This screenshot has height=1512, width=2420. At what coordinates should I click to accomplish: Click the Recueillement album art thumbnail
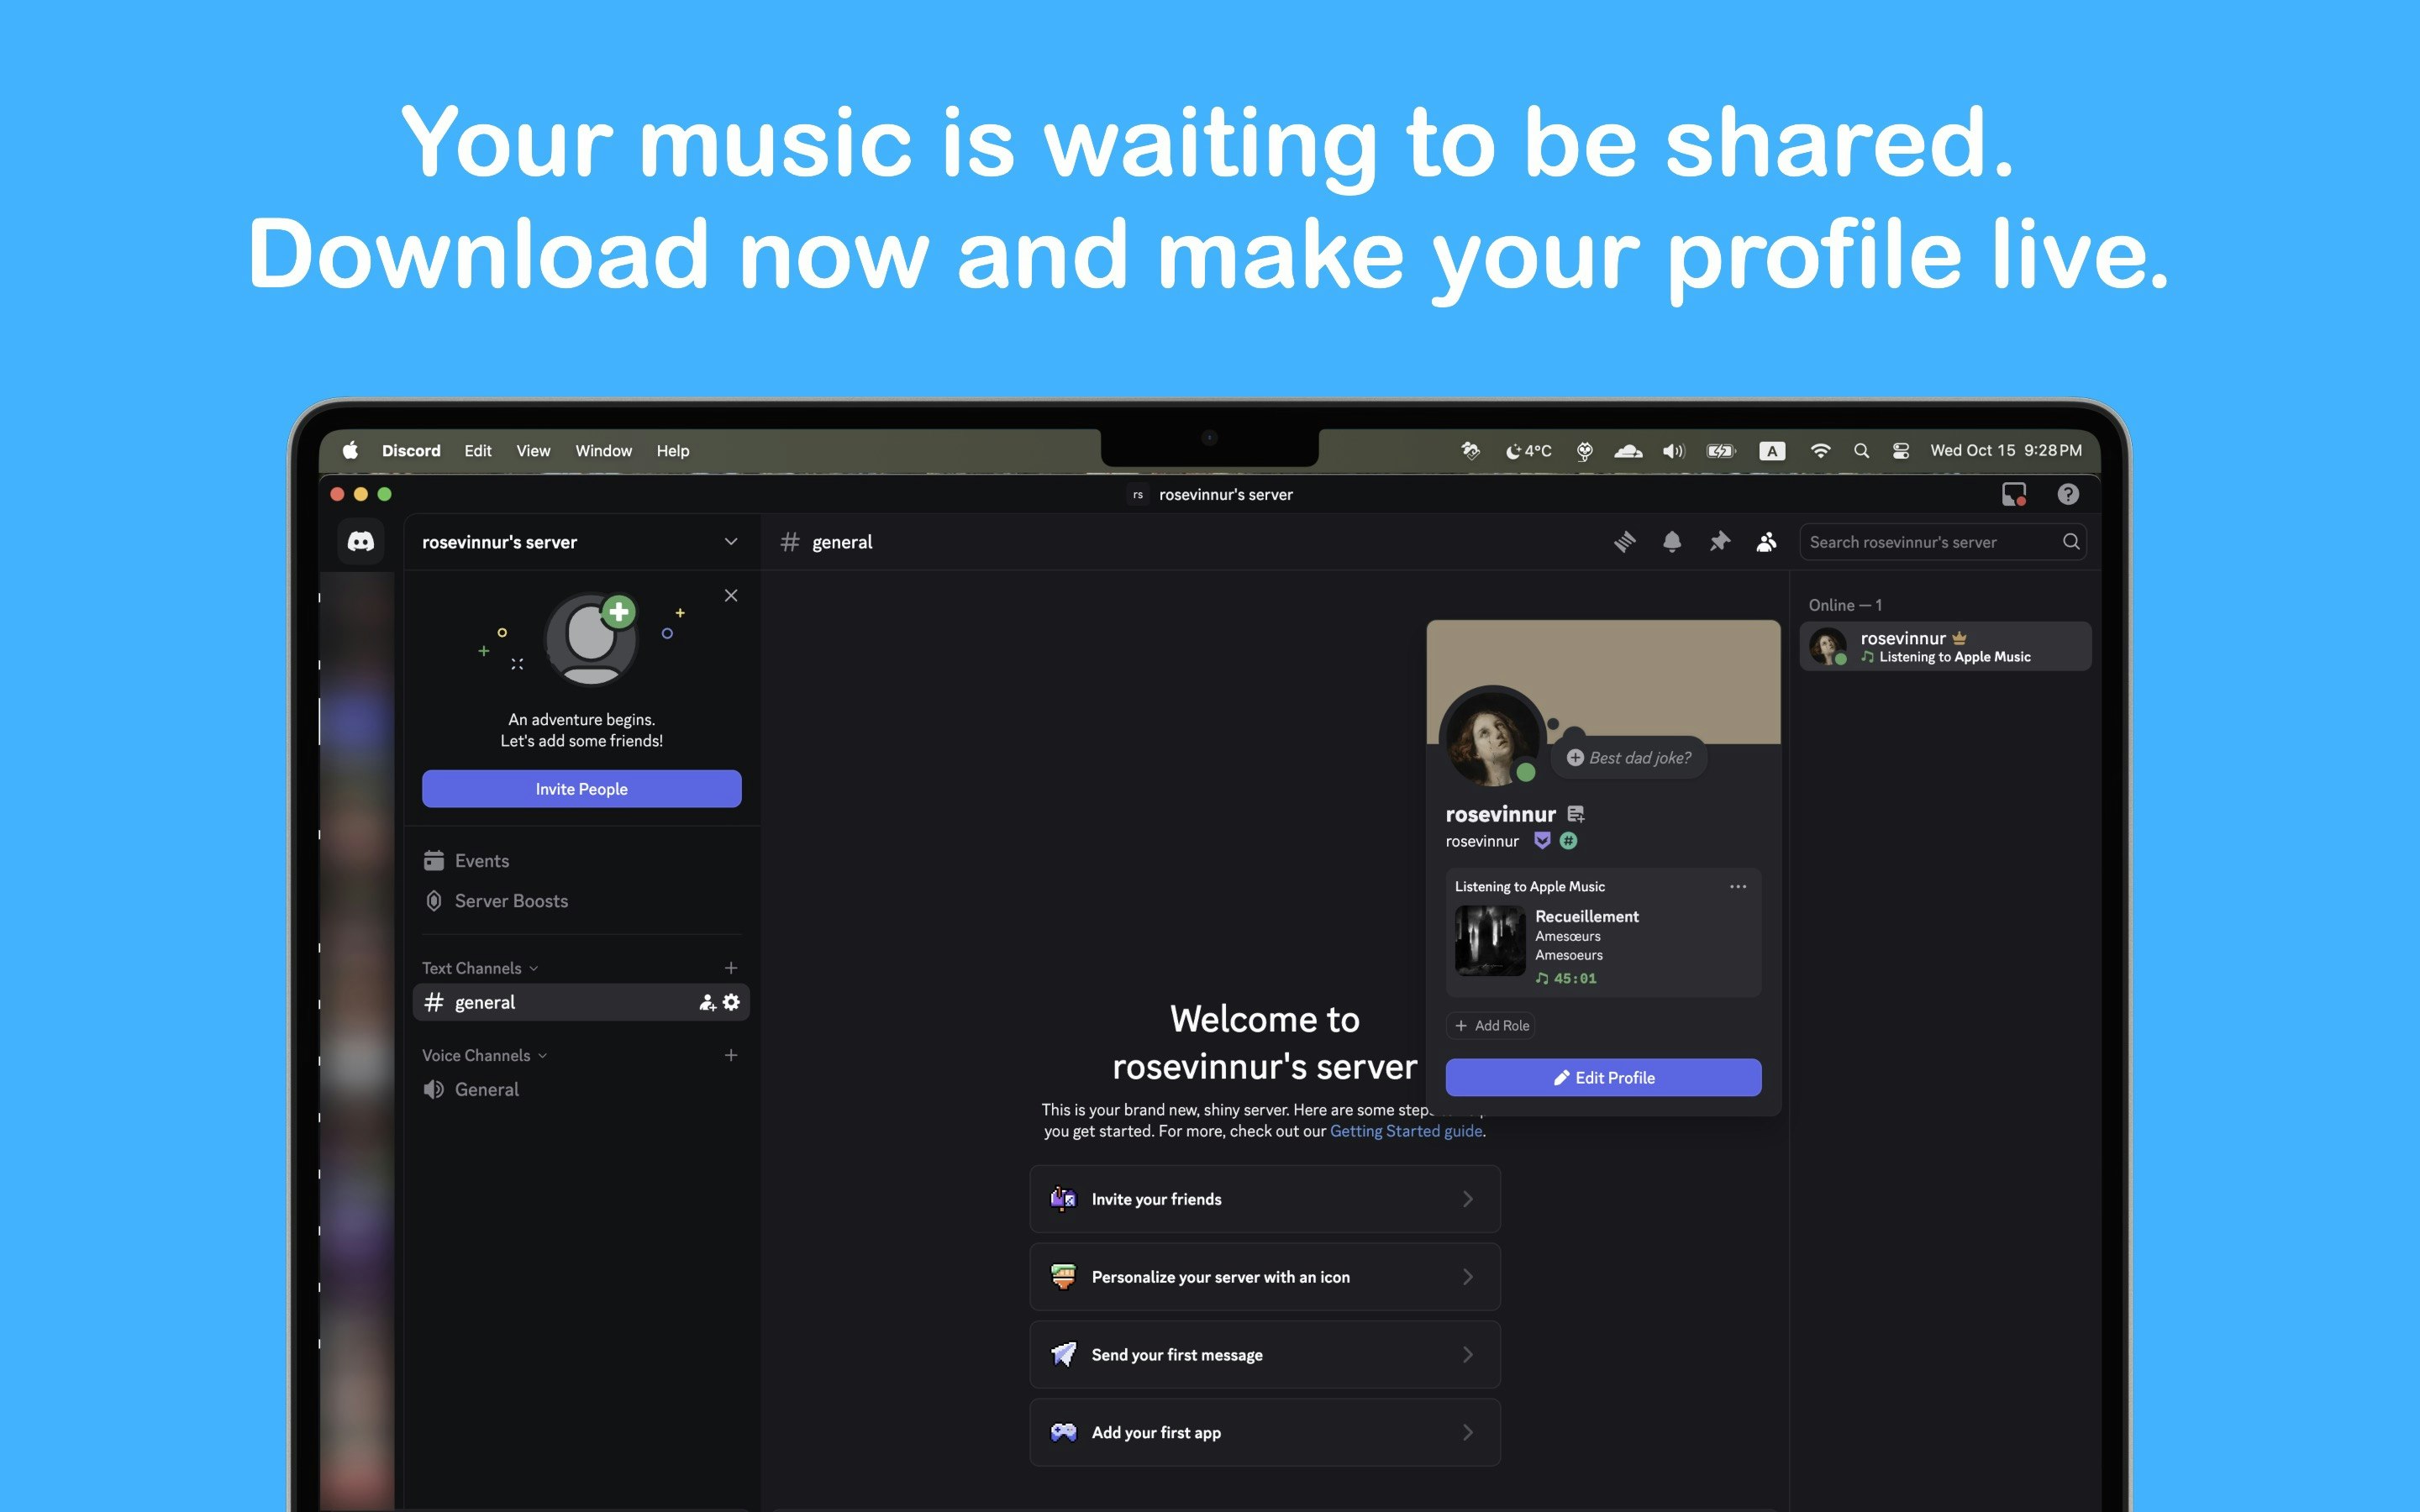[x=1489, y=940]
